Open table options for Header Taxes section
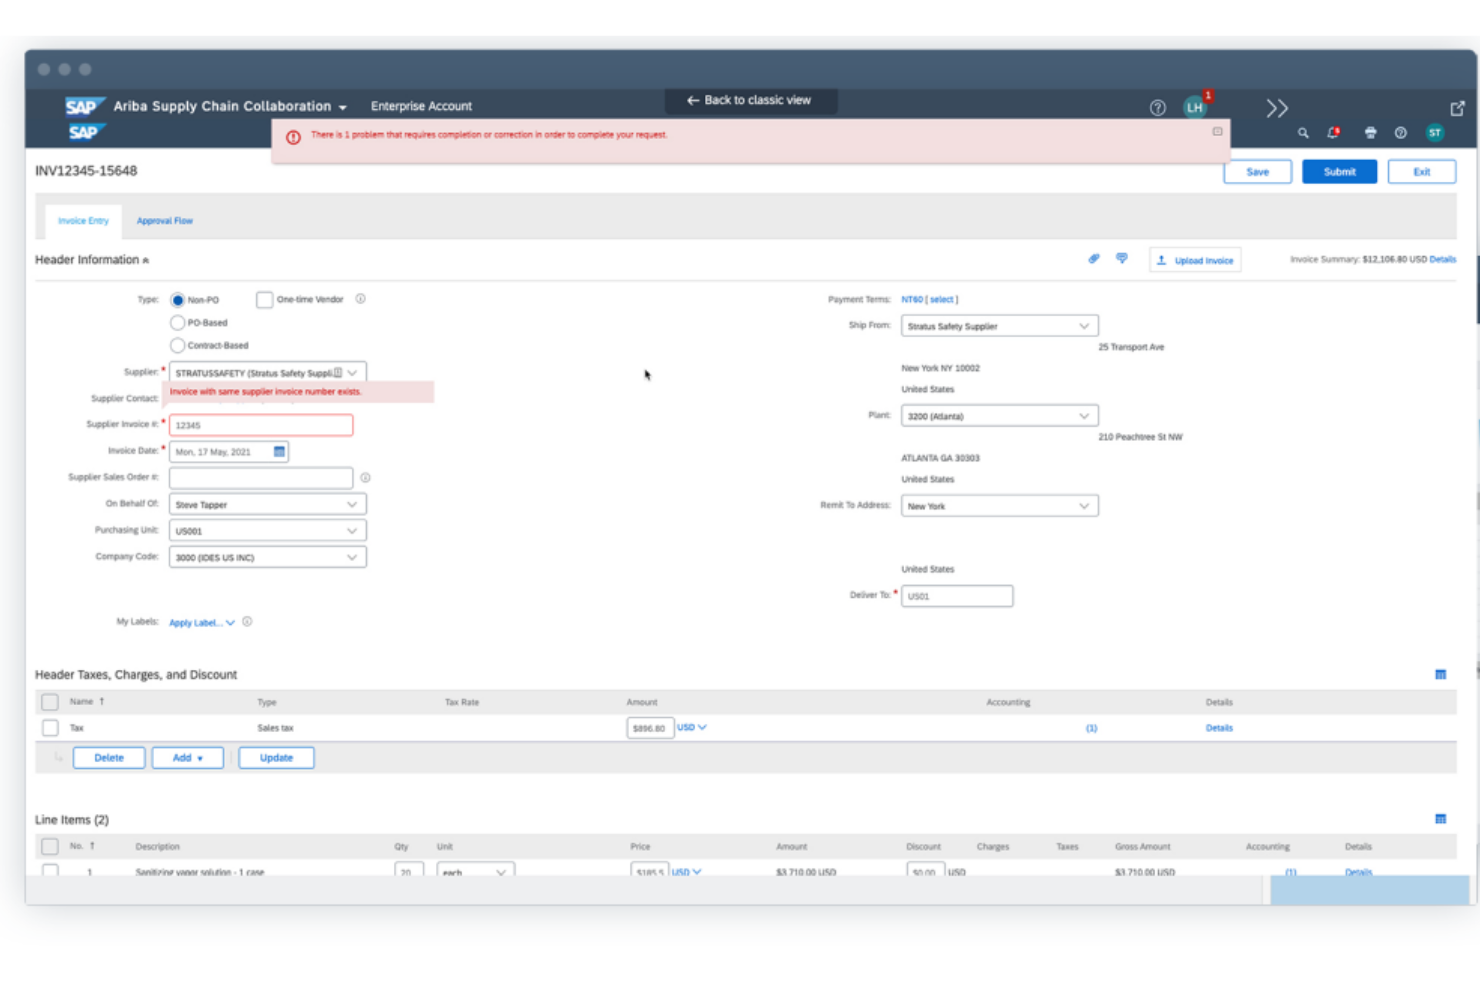The image size is (1480, 987). point(1441,675)
